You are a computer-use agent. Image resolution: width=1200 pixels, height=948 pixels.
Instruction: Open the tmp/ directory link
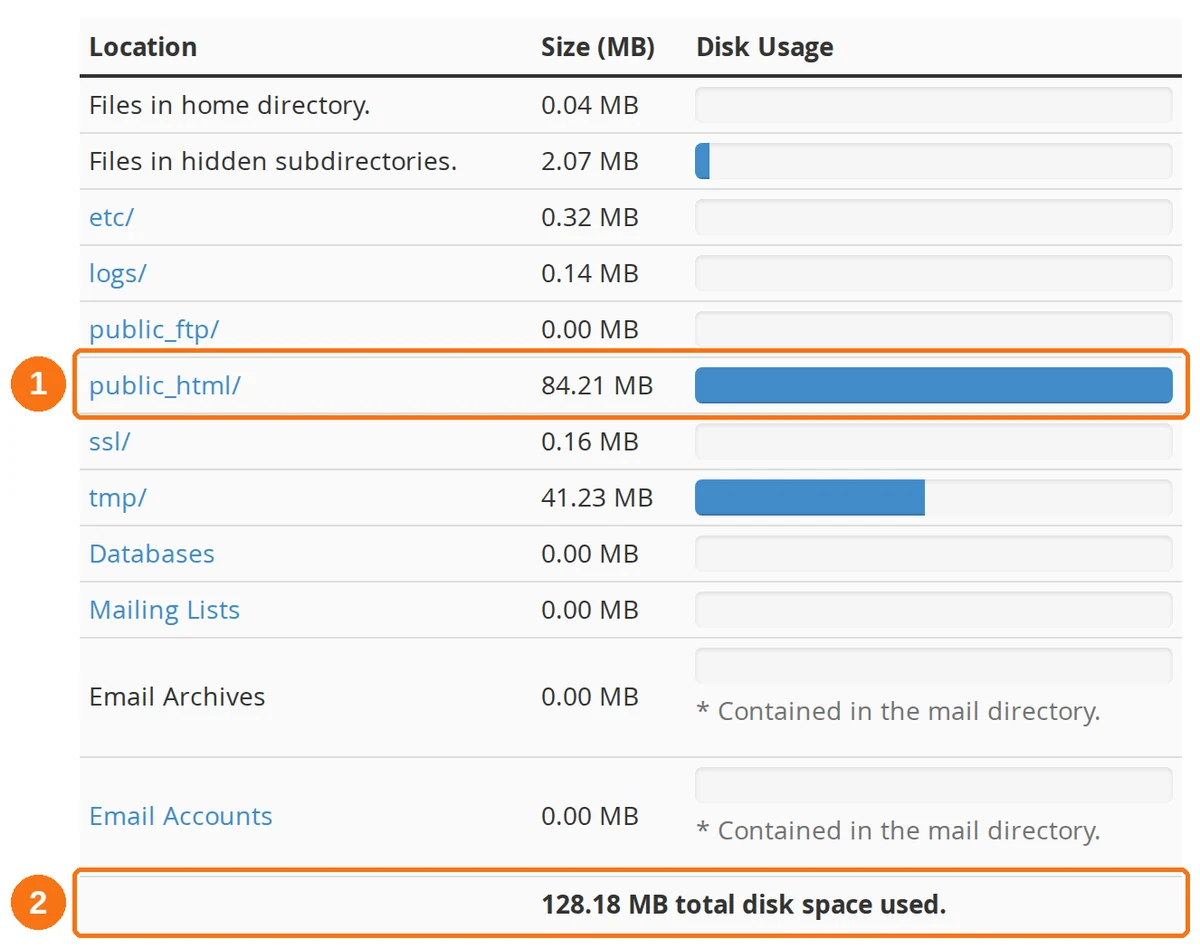pyautogui.click(x=117, y=497)
